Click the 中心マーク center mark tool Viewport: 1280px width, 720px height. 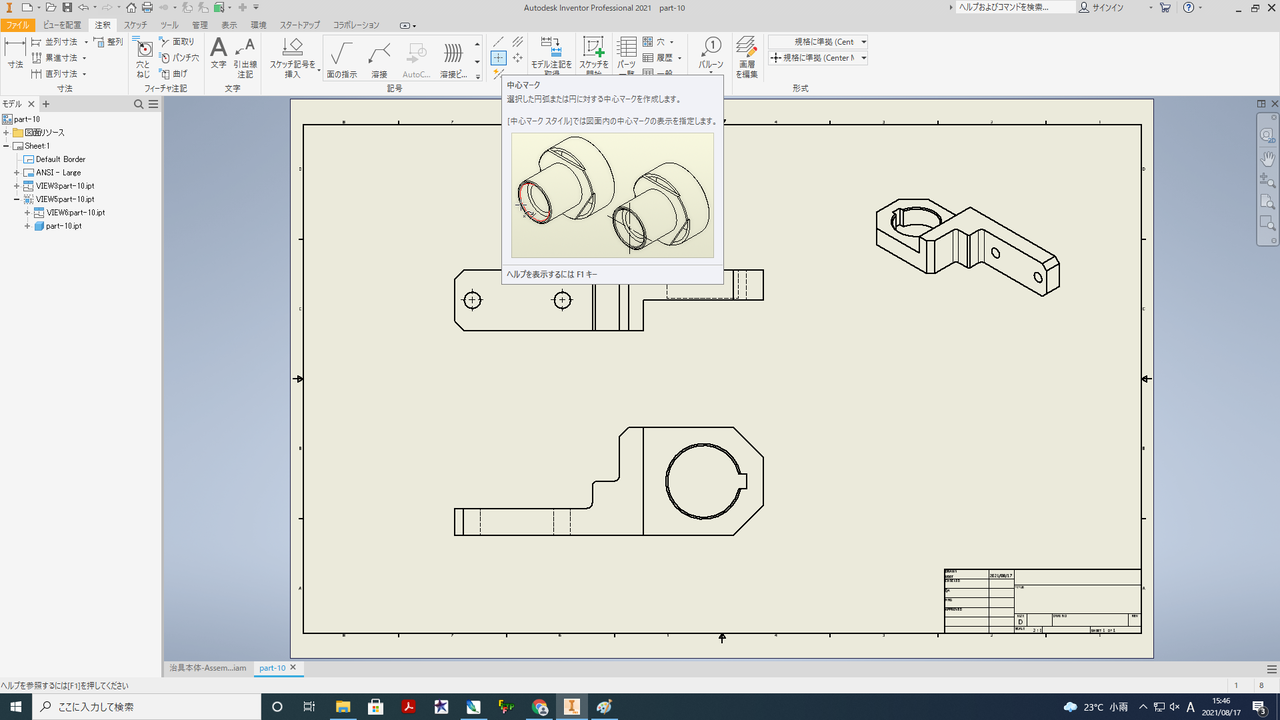tap(498, 58)
